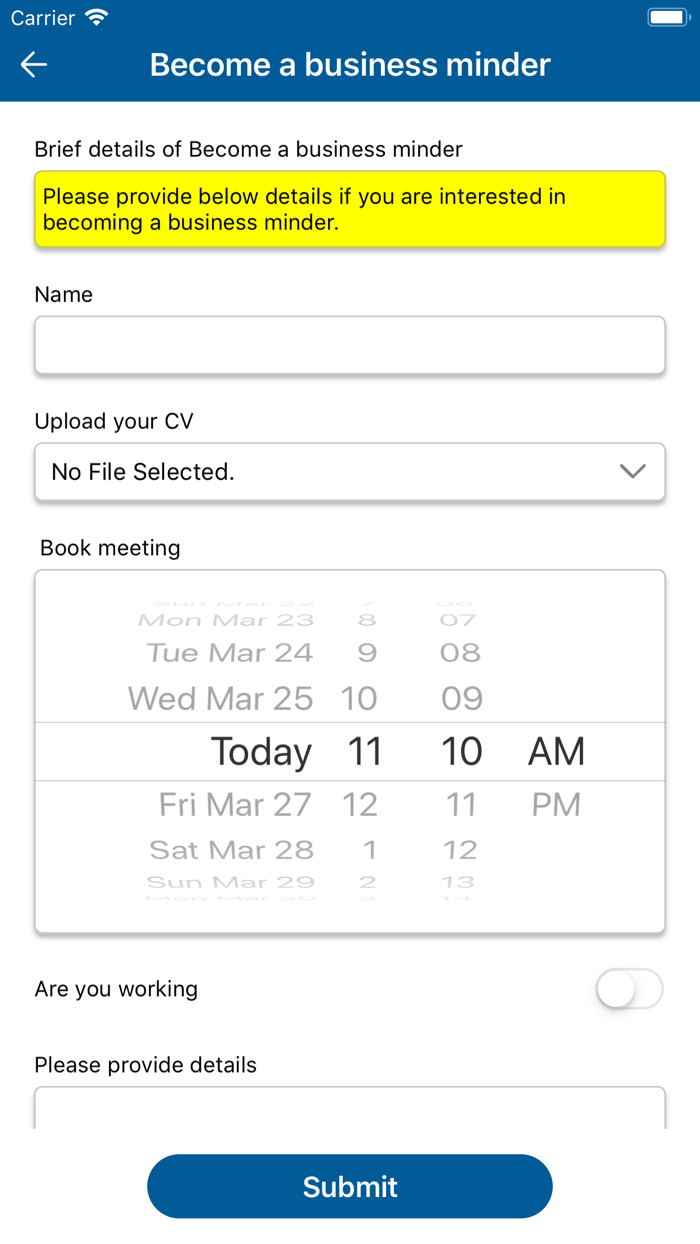Viewport: 700px width, 1244px height.
Task: Select Fri Mar 27 in date picker
Action: [x=235, y=804]
